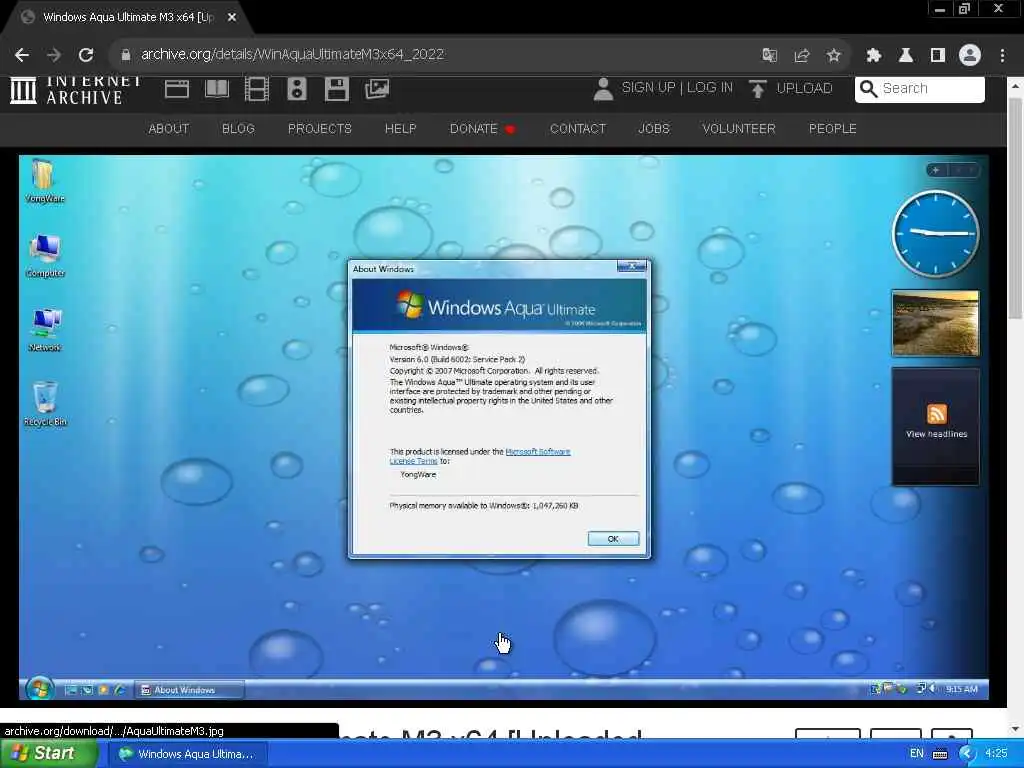This screenshot has width=1024, height=768.
Task: Click the SIGN UP link
Action: click(648, 88)
